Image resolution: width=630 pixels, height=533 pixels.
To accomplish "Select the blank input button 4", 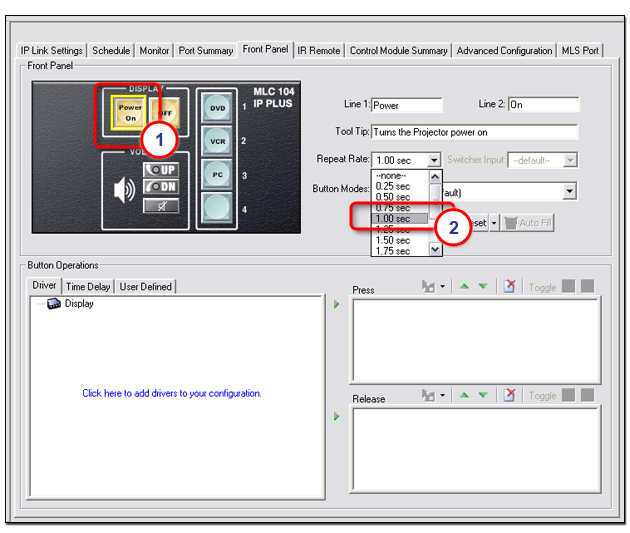I will pyautogui.click(x=217, y=208).
